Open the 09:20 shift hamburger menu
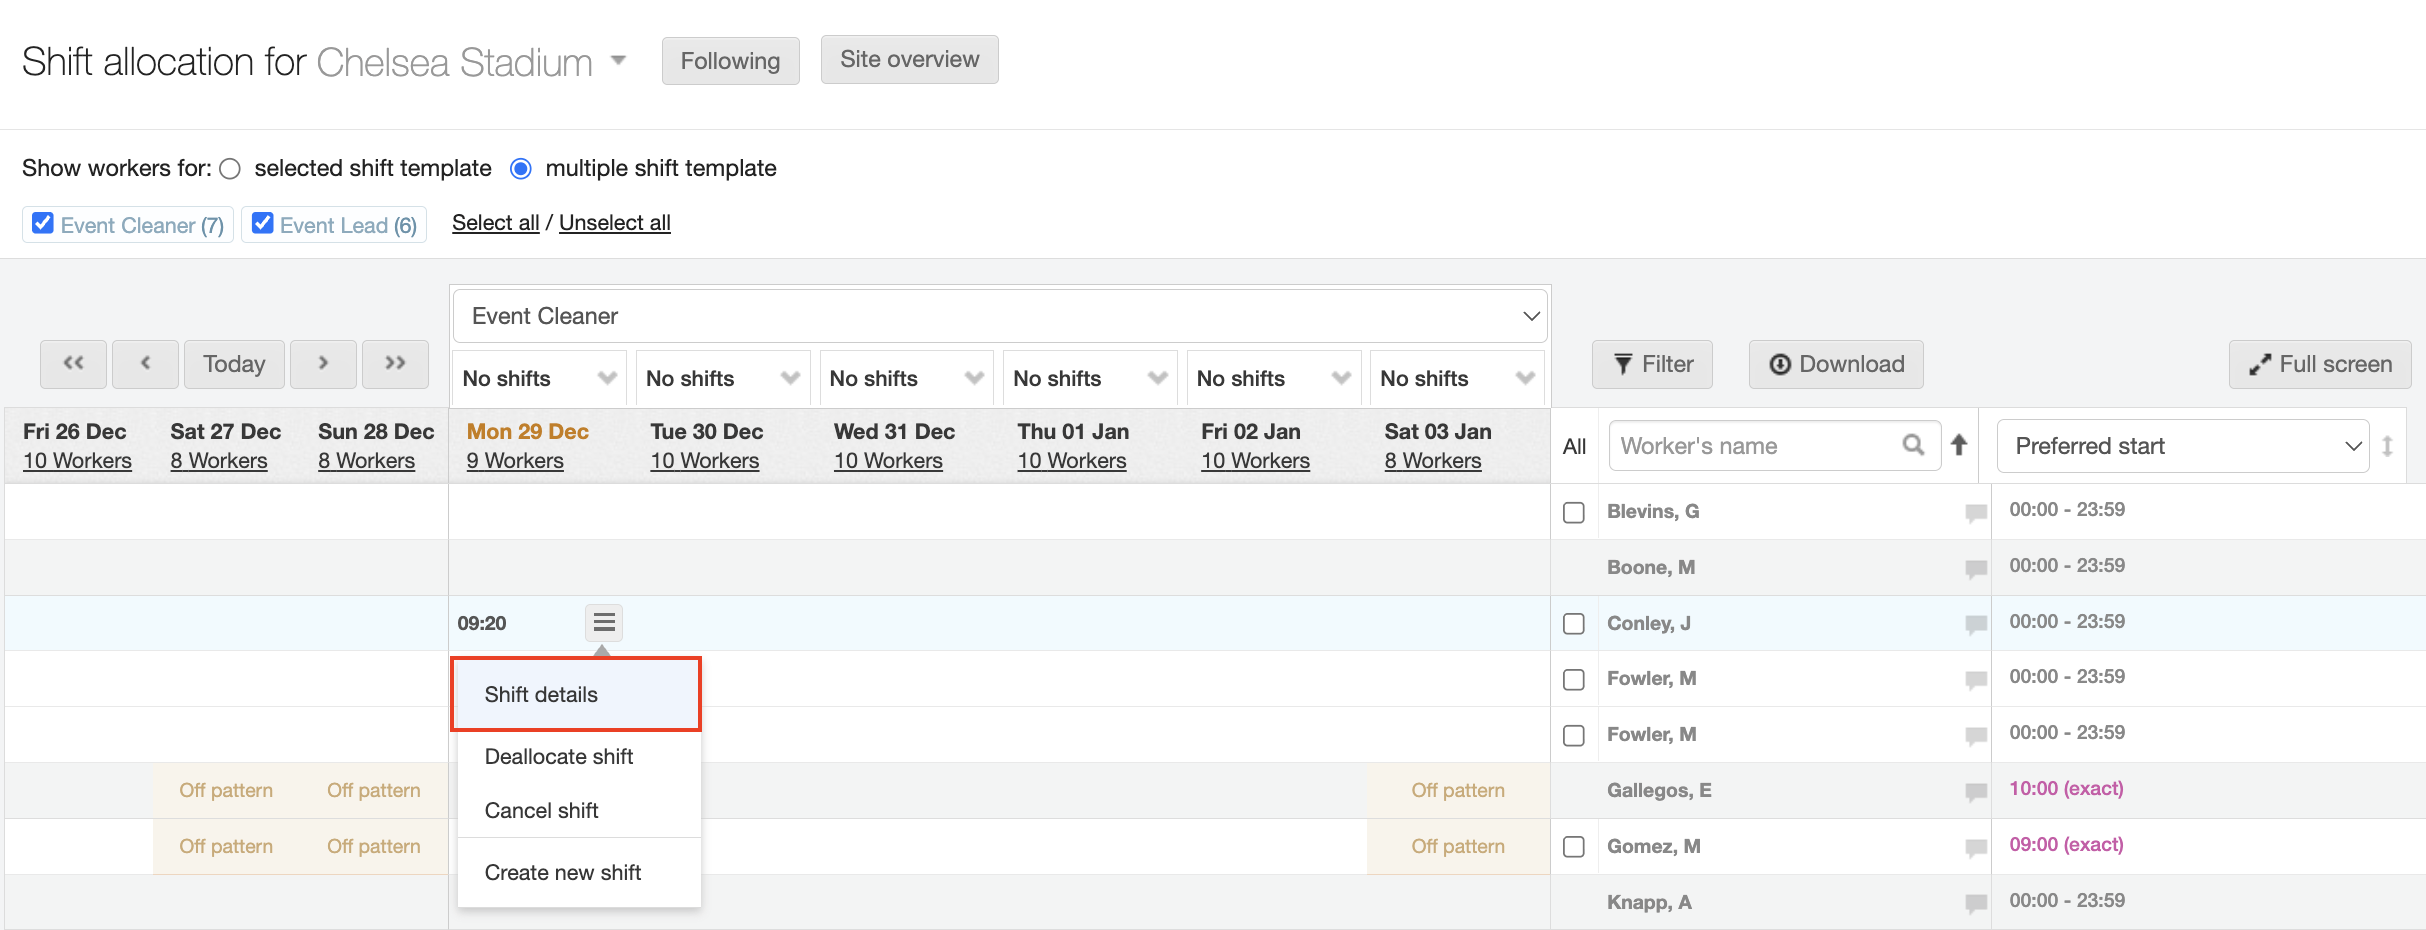 click(x=603, y=623)
